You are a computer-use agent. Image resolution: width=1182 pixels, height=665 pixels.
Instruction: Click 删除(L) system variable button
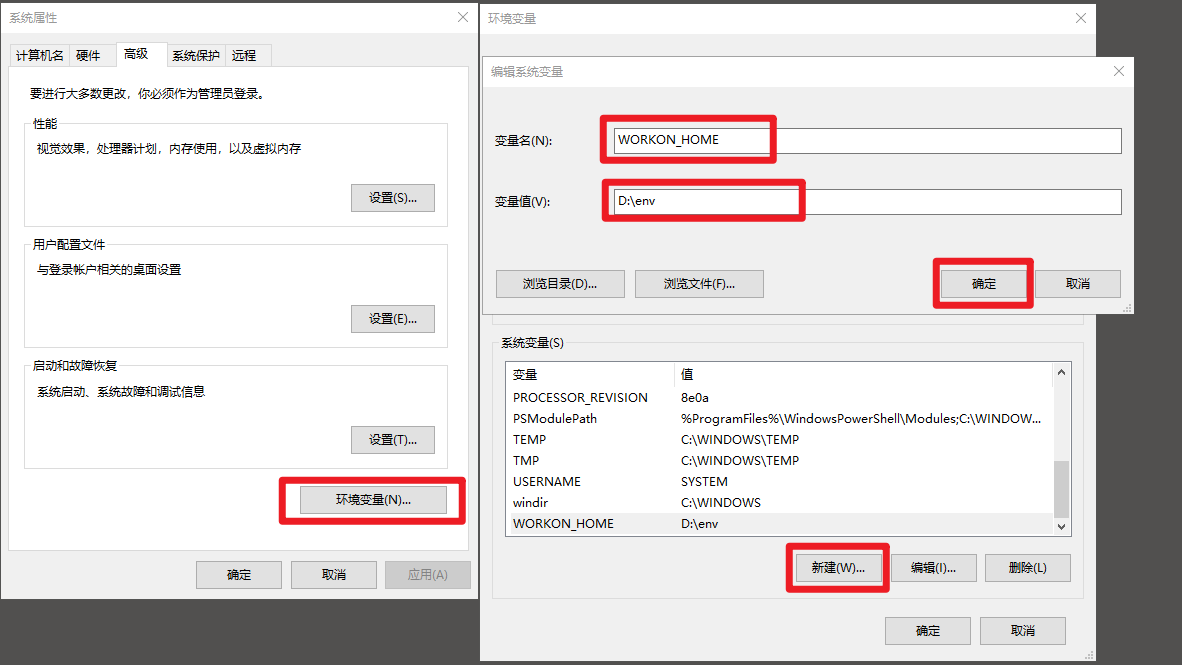[x=1027, y=568]
